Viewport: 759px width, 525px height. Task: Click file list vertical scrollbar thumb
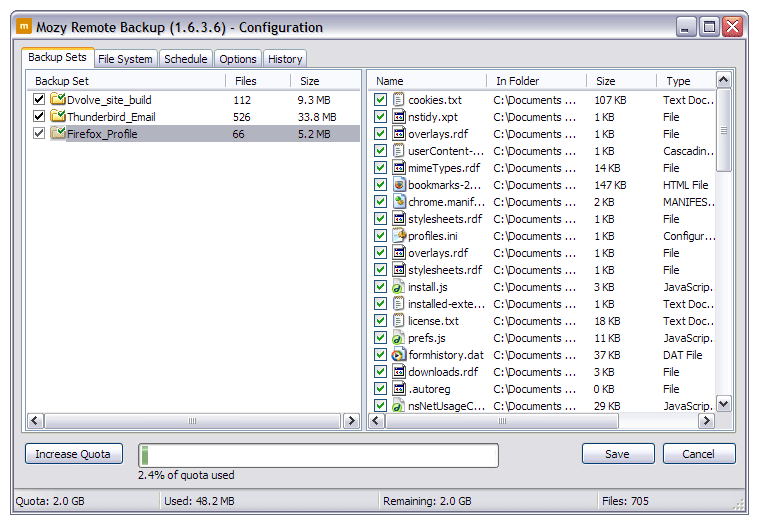point(723,130)
